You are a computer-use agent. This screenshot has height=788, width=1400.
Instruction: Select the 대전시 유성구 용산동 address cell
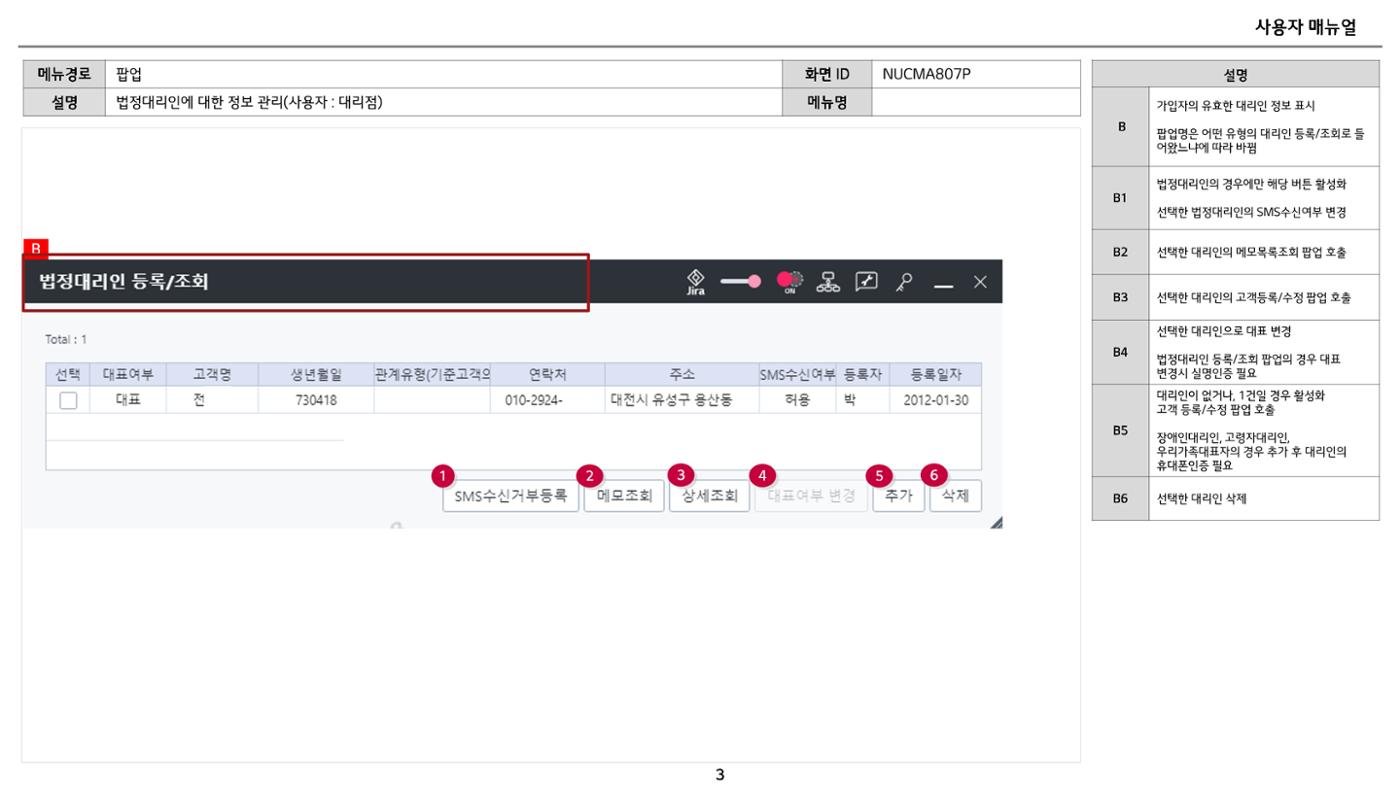[682, 400]
